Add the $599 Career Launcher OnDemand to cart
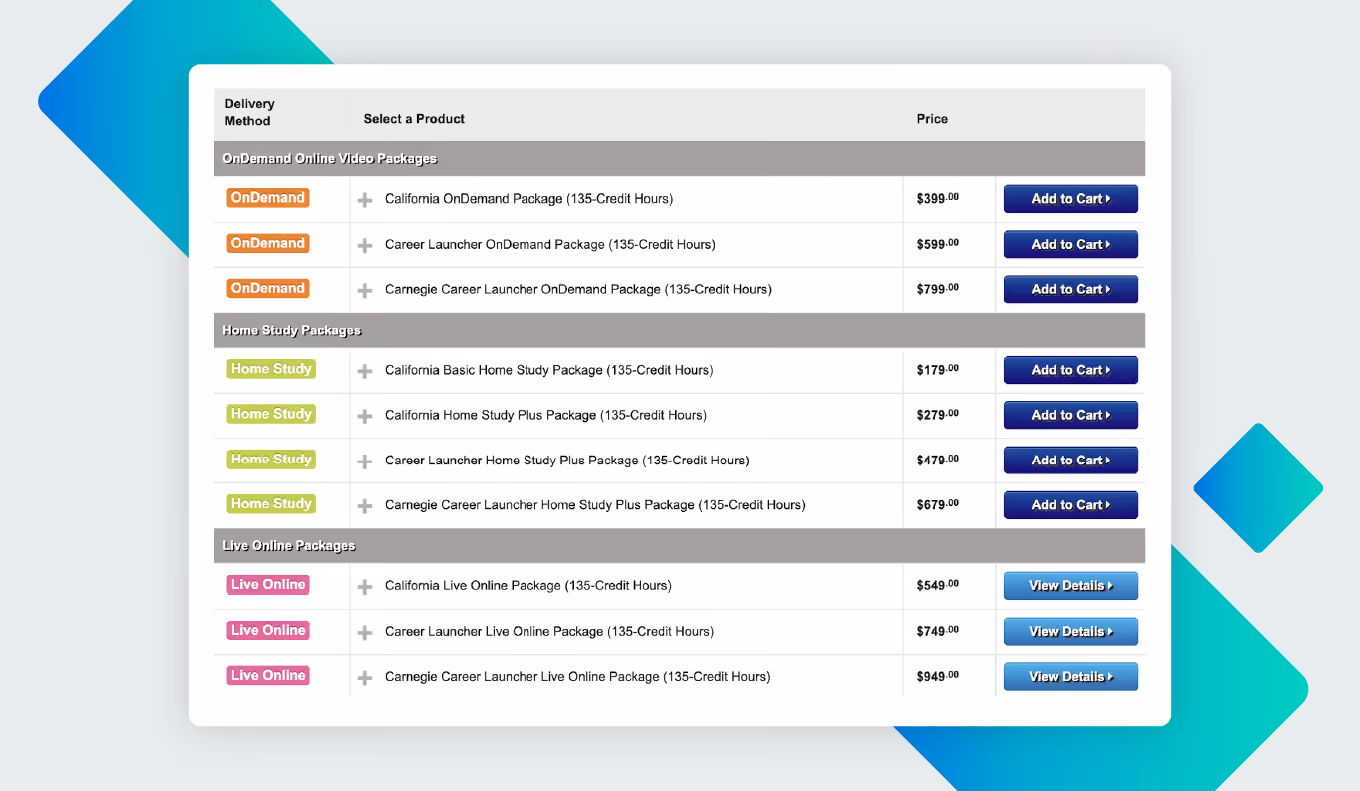Screen dimensions: 1360x791 (x=1071, y=244)
